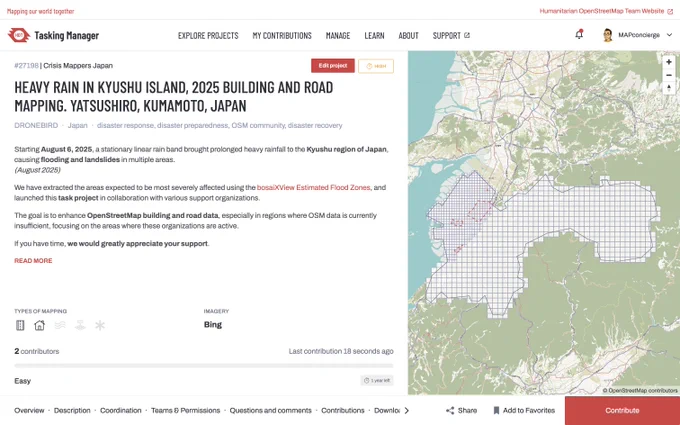The width and height of the screenshot is (680, 425).
Task: Click the share icon
Action: tap(450, 410)
